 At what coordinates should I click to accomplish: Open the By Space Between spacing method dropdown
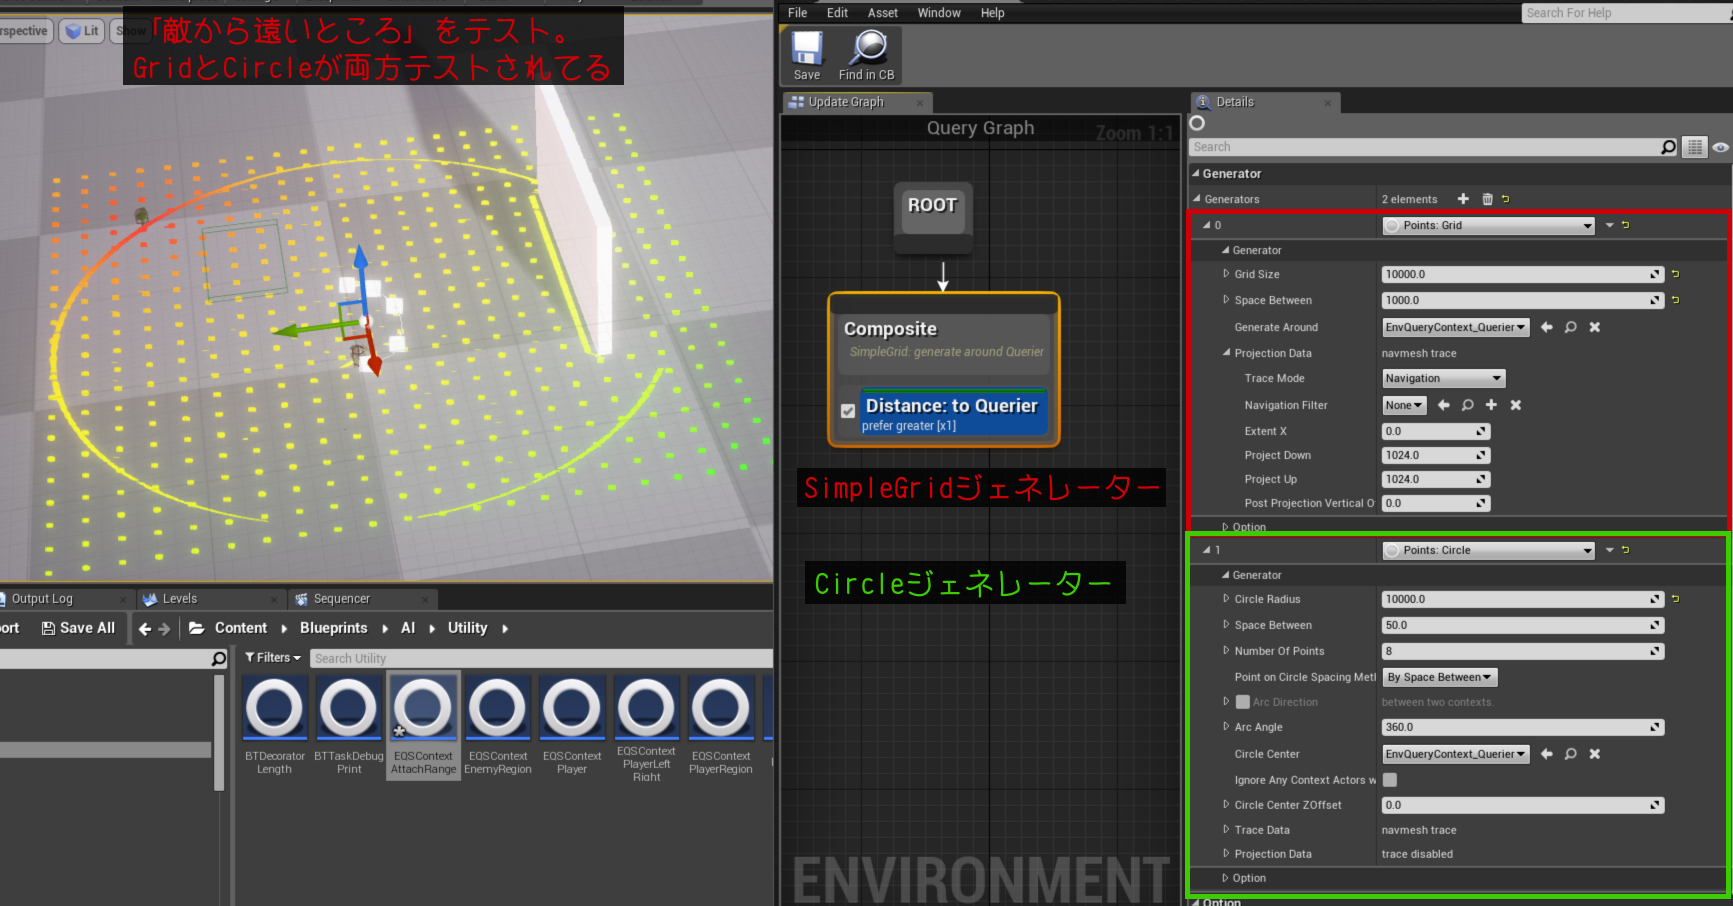pyautogui.click(x=1438, y=677)
